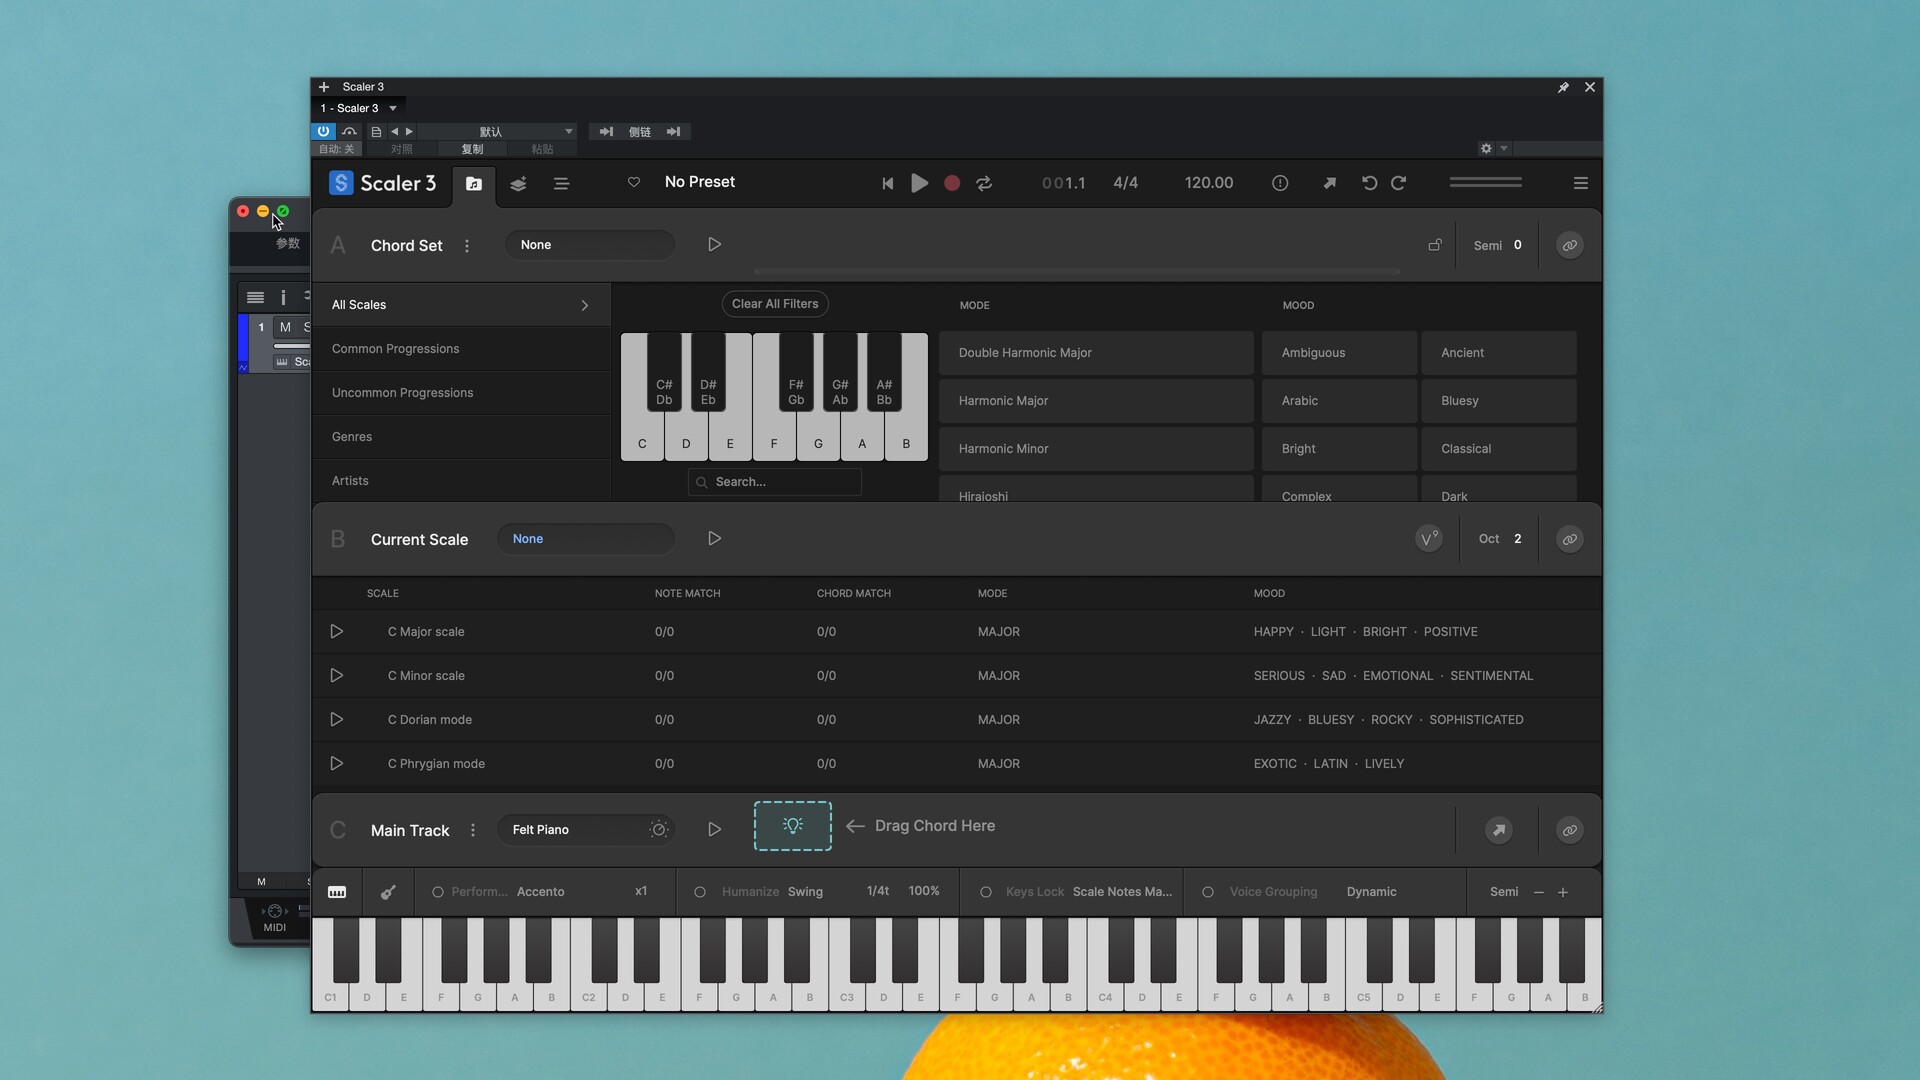
Task: Skip to start of playback
Action: (x=887, y=183)
